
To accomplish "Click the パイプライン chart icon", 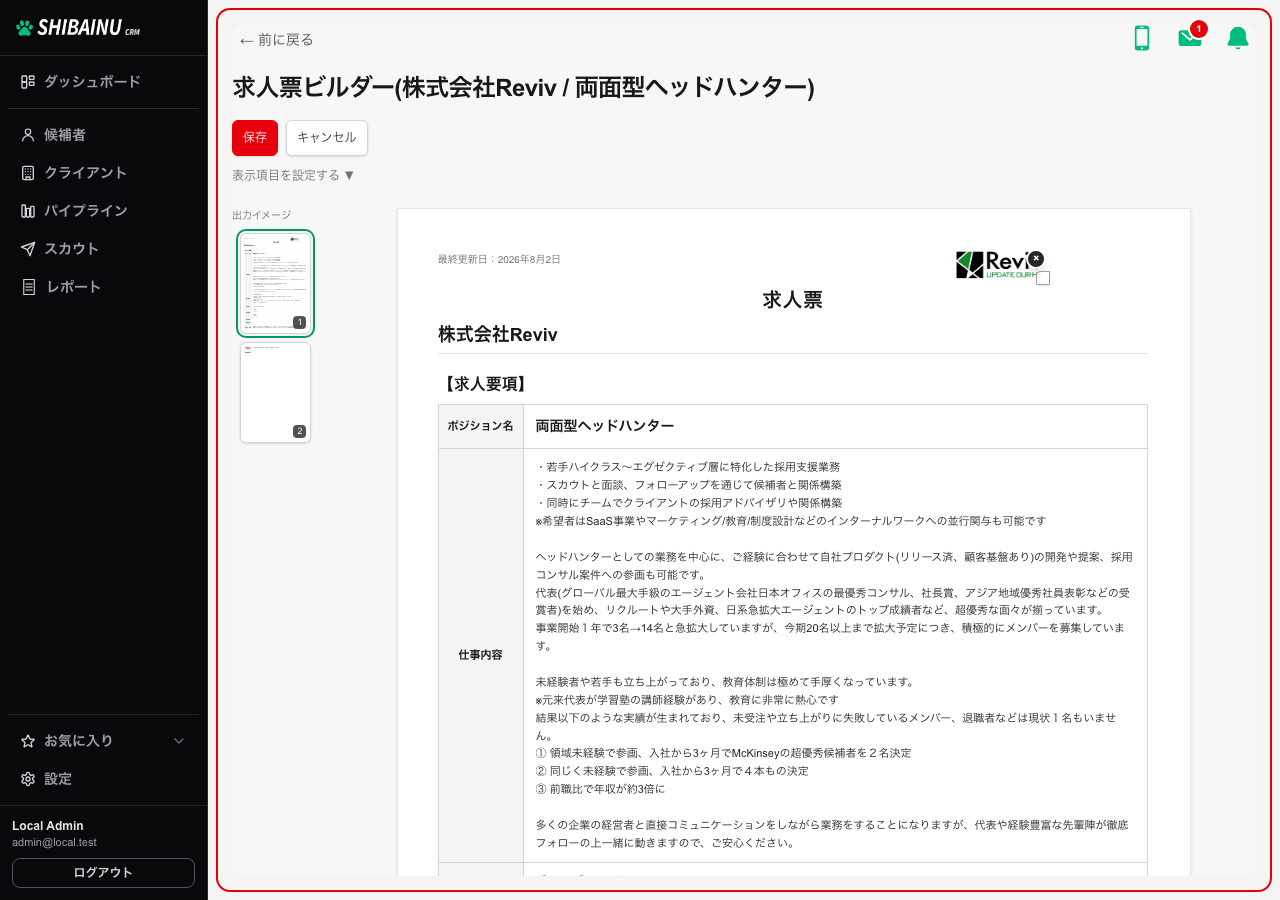I will [28, 211].
